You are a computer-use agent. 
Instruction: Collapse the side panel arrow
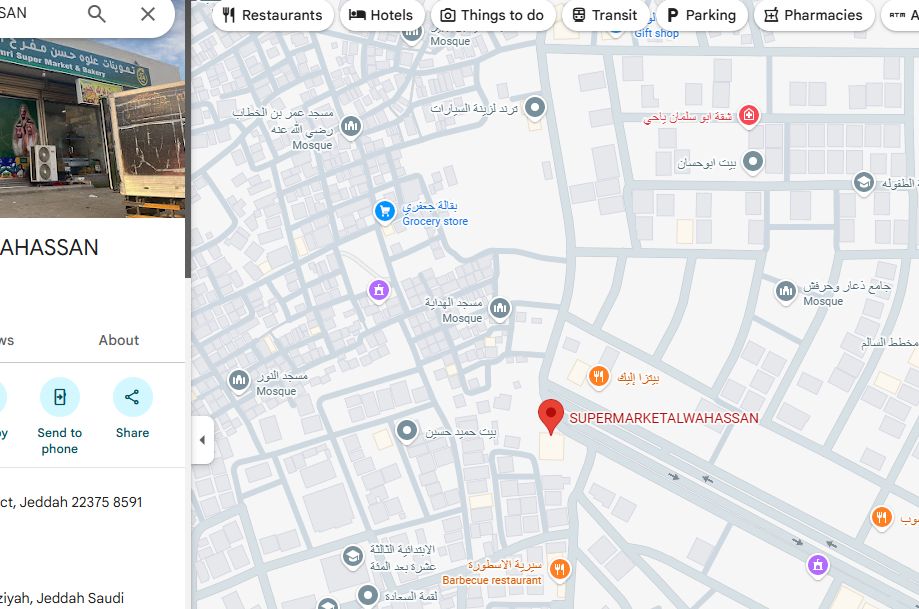point(202,440)
